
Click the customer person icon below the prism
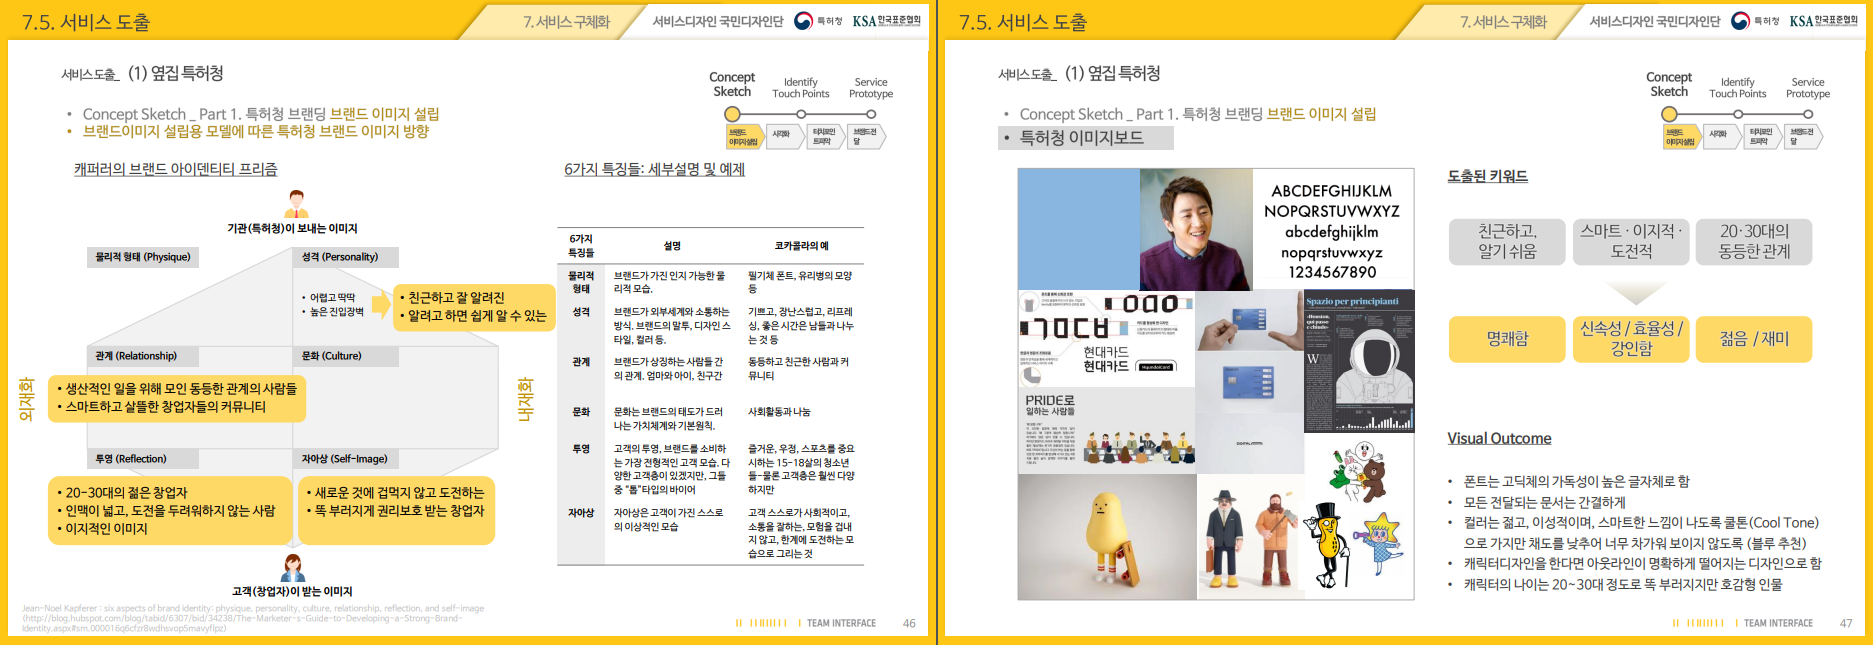click(293, 567)
